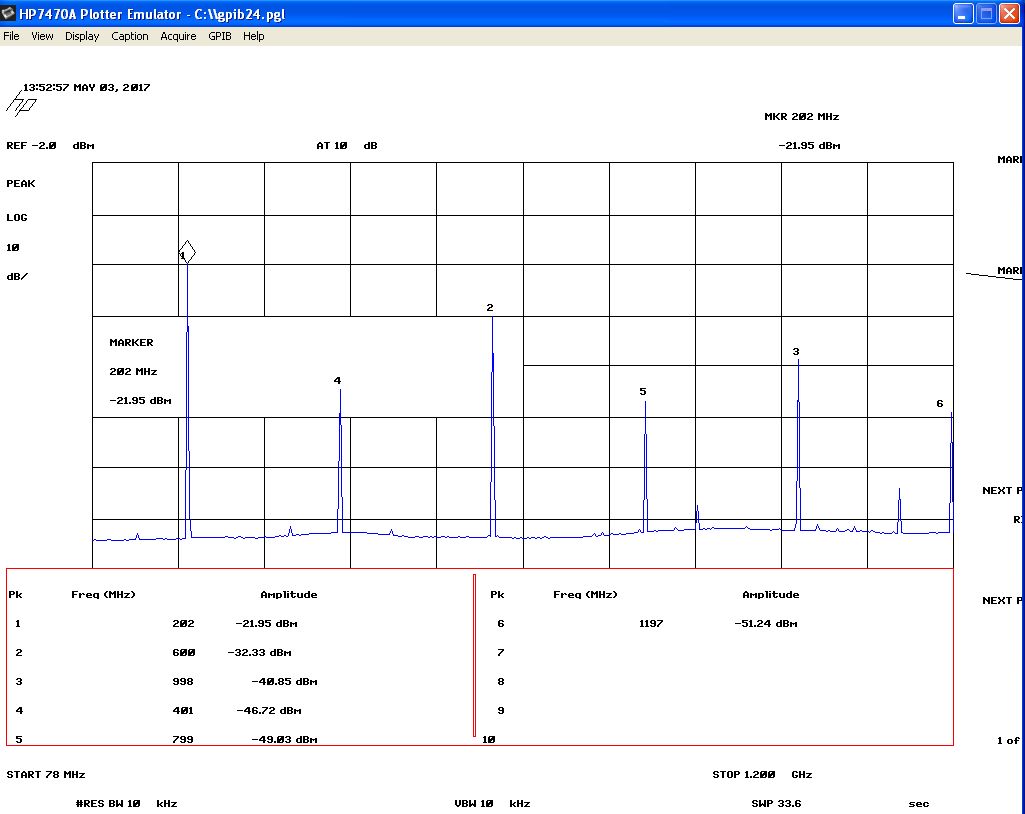
Task: Open the Caption menu
Action: tap(130, 36)
